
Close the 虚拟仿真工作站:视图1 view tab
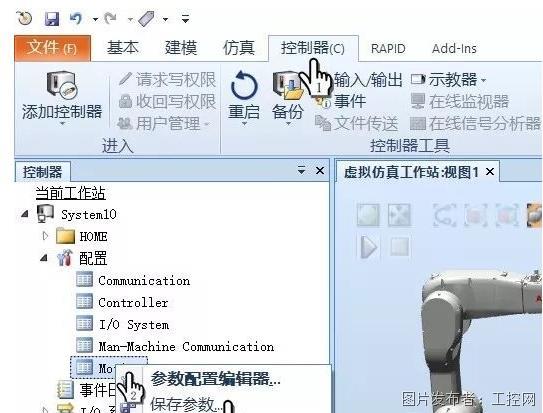point(490,172)
